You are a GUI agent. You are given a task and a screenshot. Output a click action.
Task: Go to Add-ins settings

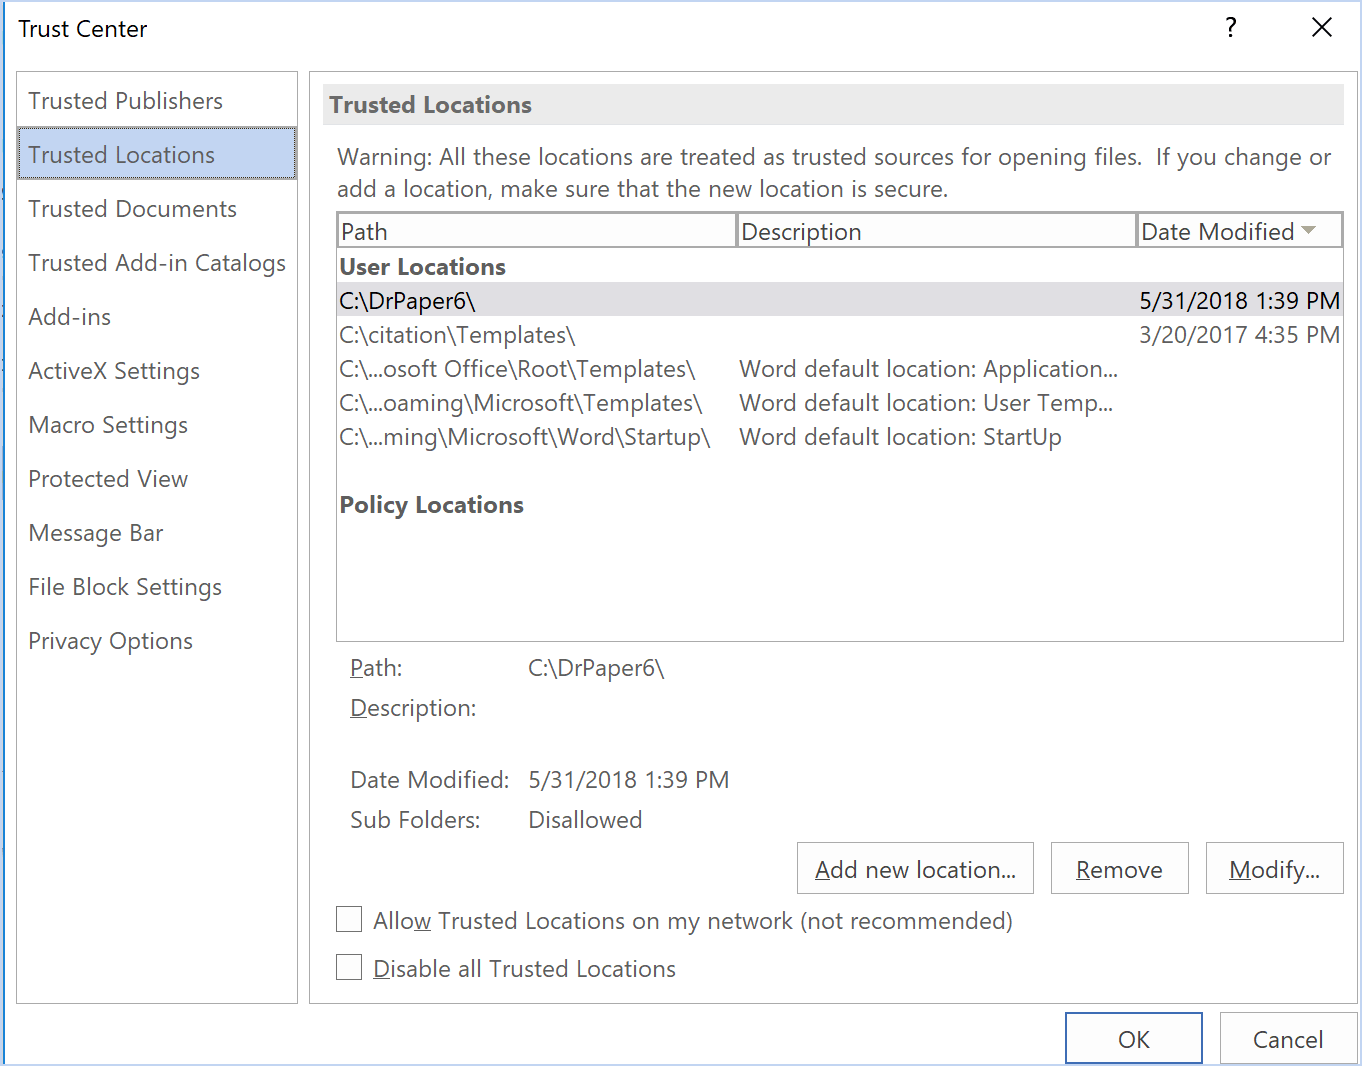click(70, 317)
